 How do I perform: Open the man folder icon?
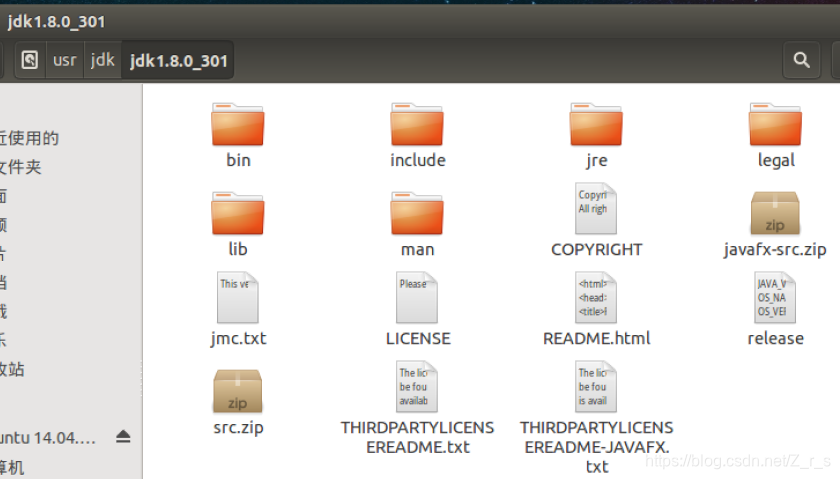click(x=417, y=213)
